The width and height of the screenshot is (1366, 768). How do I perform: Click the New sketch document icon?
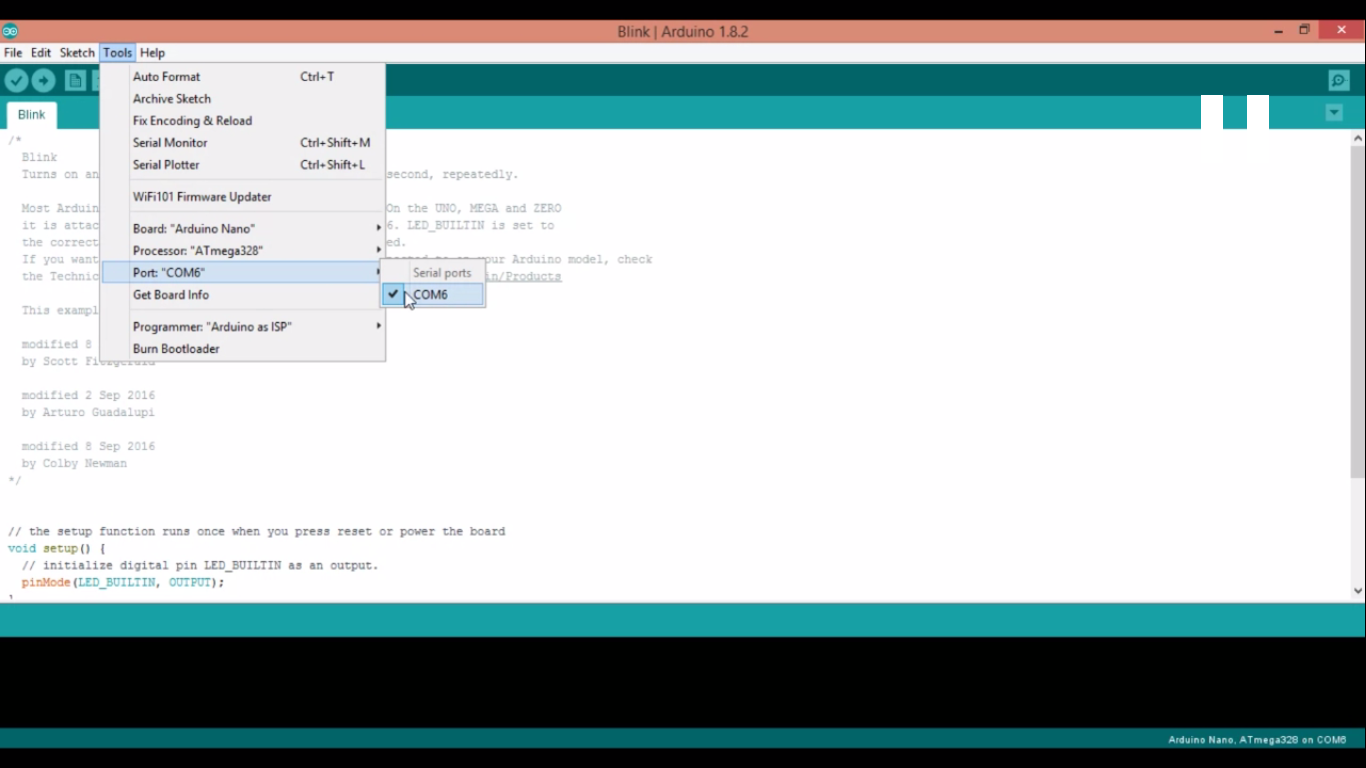click(x=75, y=81)
